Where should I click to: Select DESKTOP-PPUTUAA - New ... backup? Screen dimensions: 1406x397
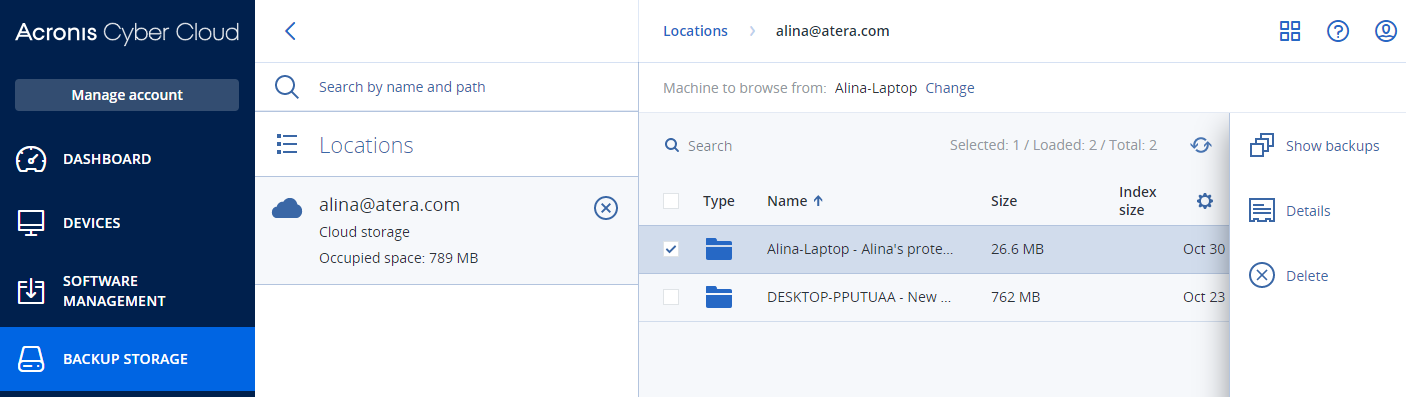pos(859,297)
